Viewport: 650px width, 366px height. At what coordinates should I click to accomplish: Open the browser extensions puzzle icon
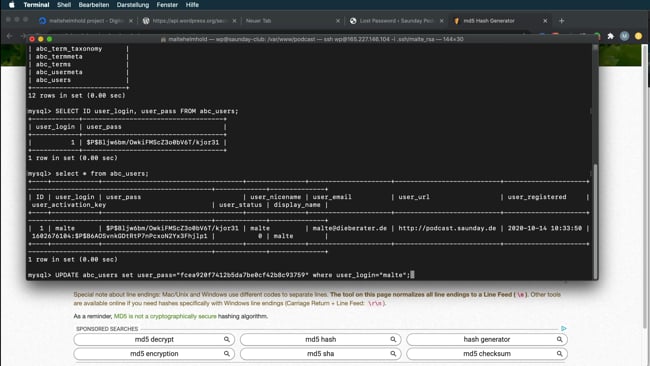(x=611, y=36)
